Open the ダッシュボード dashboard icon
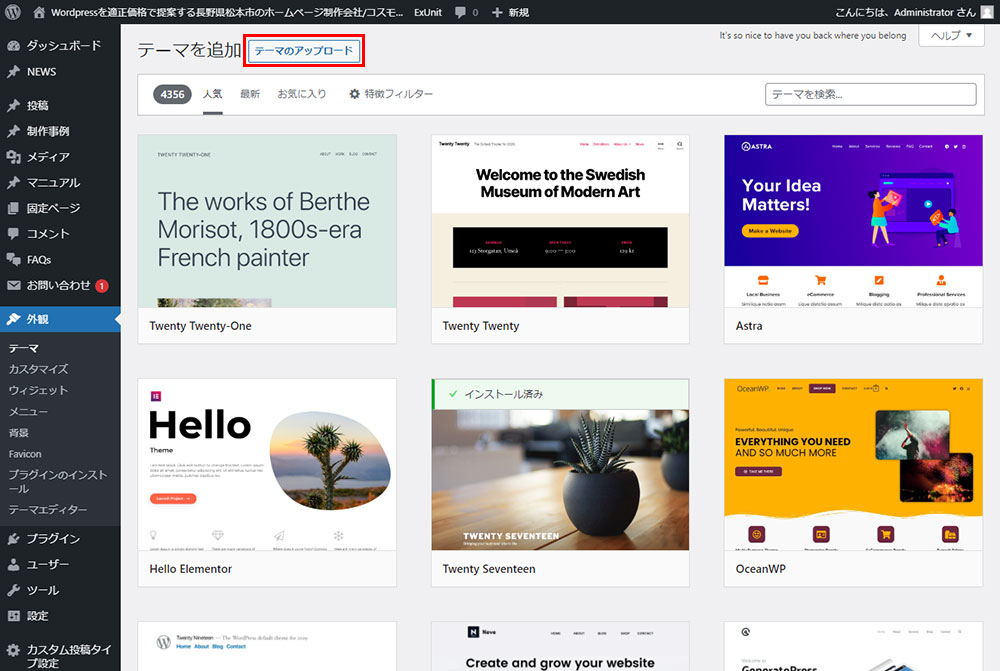Image resolution: width=1000 pixels, height=671 pixels. [14, 46]
